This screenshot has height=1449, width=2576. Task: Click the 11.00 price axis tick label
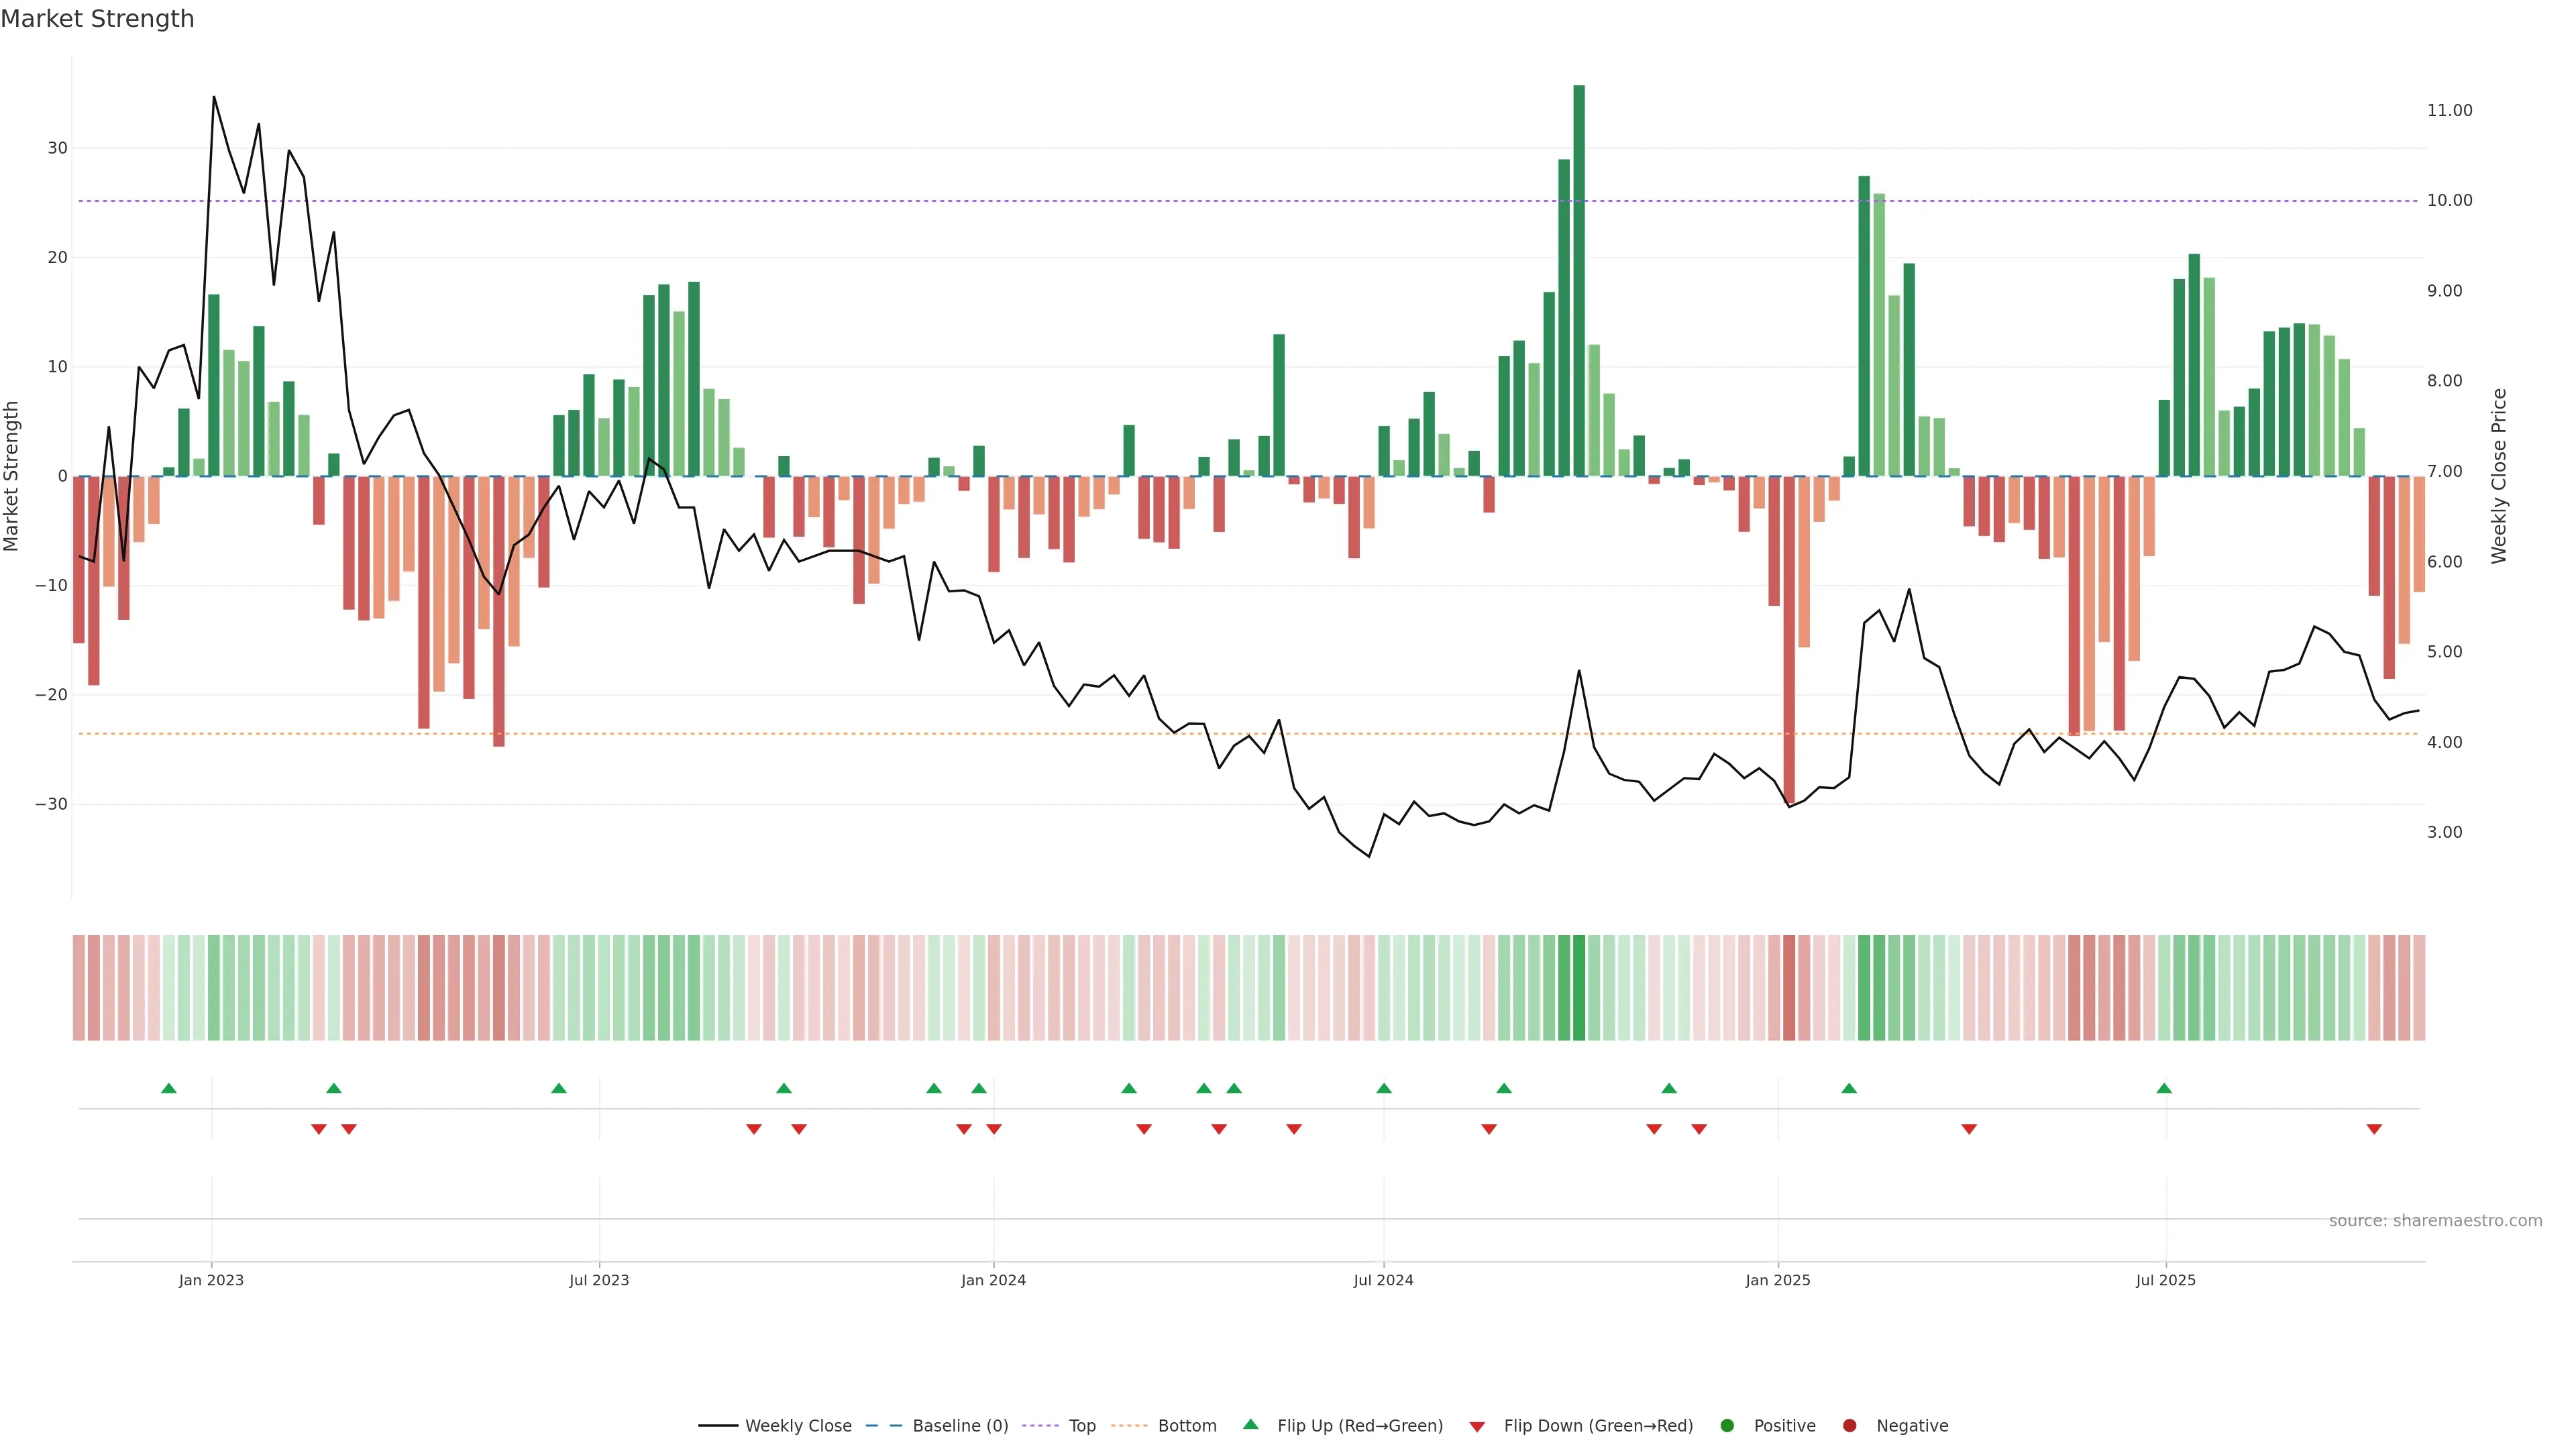tap(2449, 111)
